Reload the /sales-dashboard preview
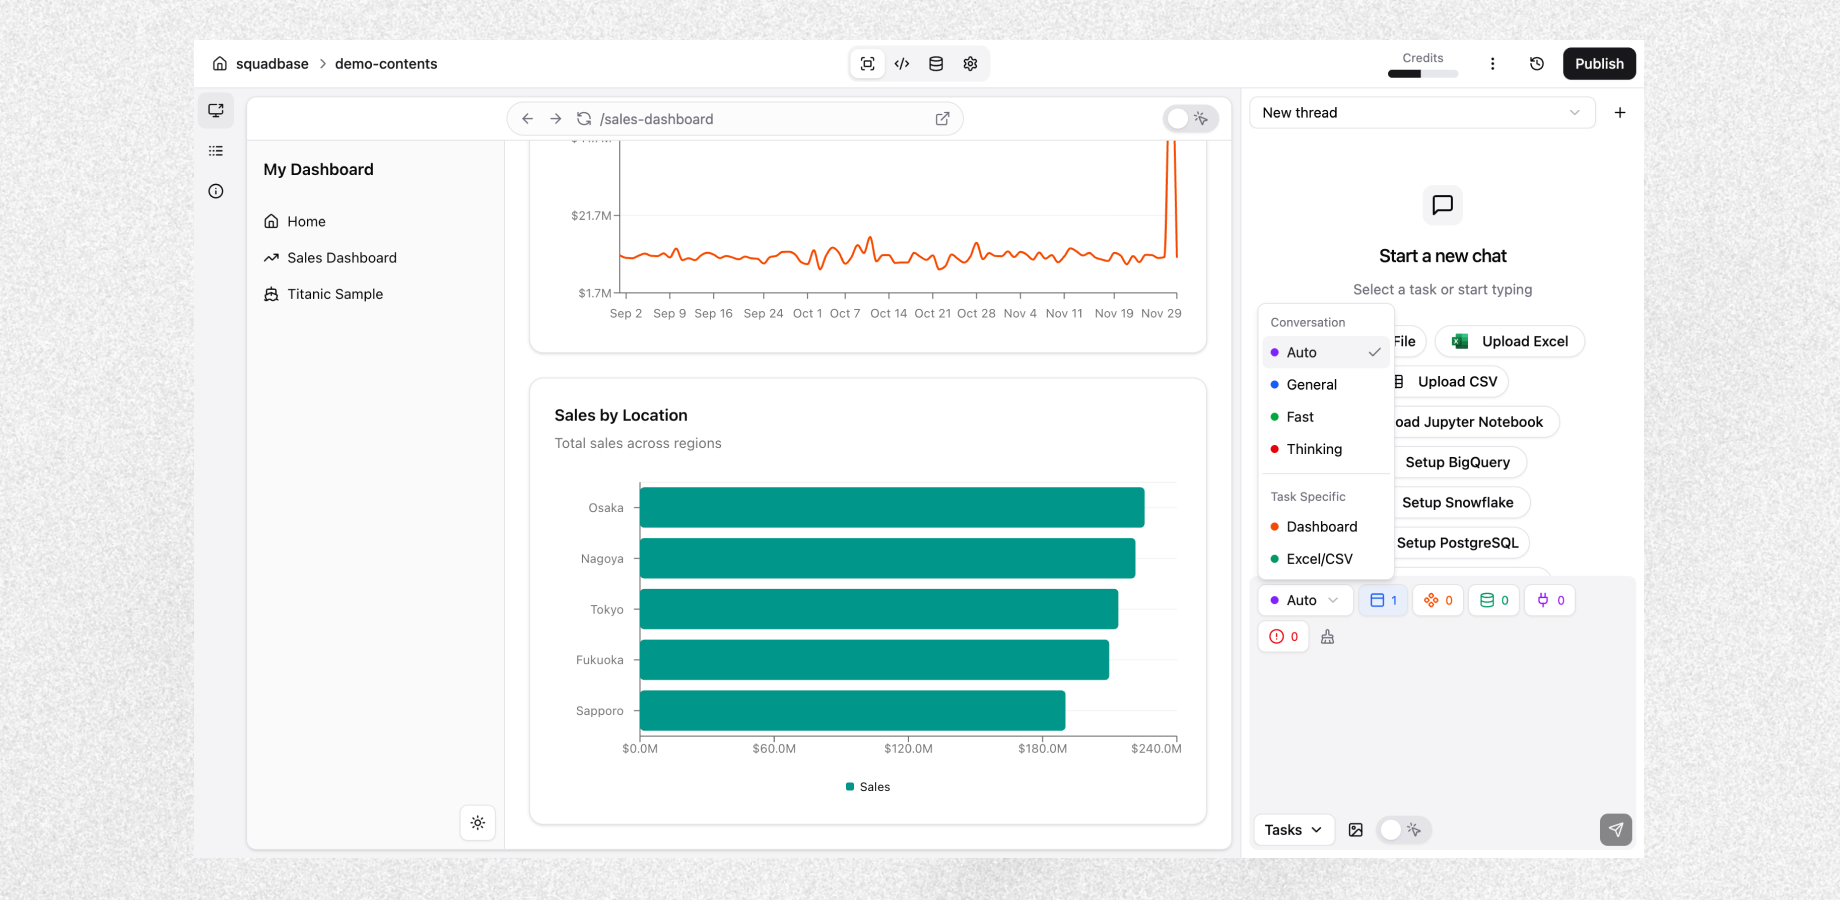This screenshot has height=900, width=1840. tap(584, 119)
